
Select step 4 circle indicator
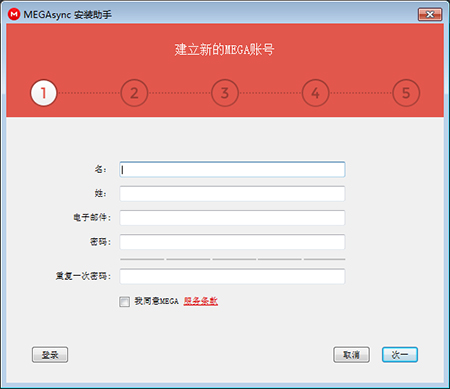pyautogui.click(x=315, y=93)
